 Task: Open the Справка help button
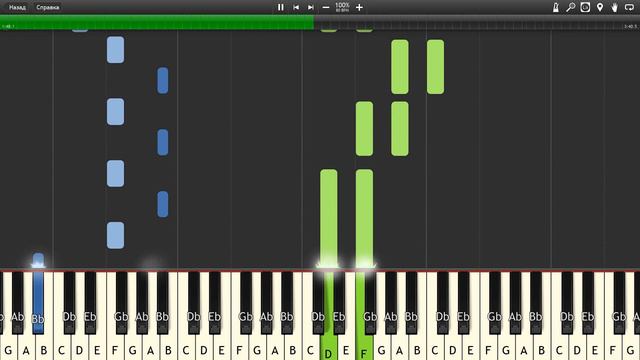[47, 7]
